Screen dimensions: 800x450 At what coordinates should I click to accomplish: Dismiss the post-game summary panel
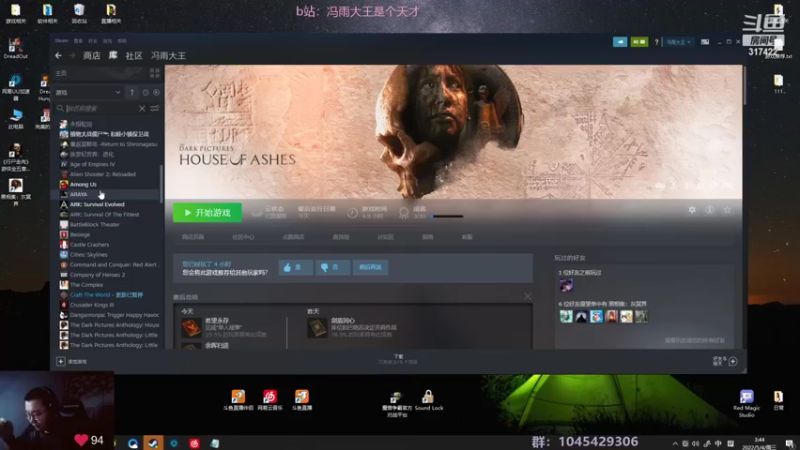tap(528, 296)
